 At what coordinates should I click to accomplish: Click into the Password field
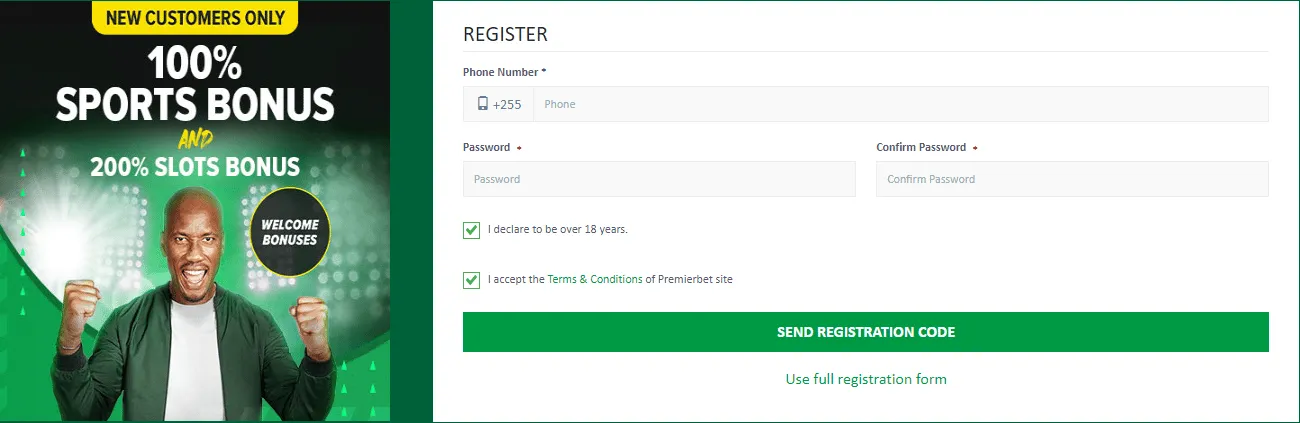(659, 179)
